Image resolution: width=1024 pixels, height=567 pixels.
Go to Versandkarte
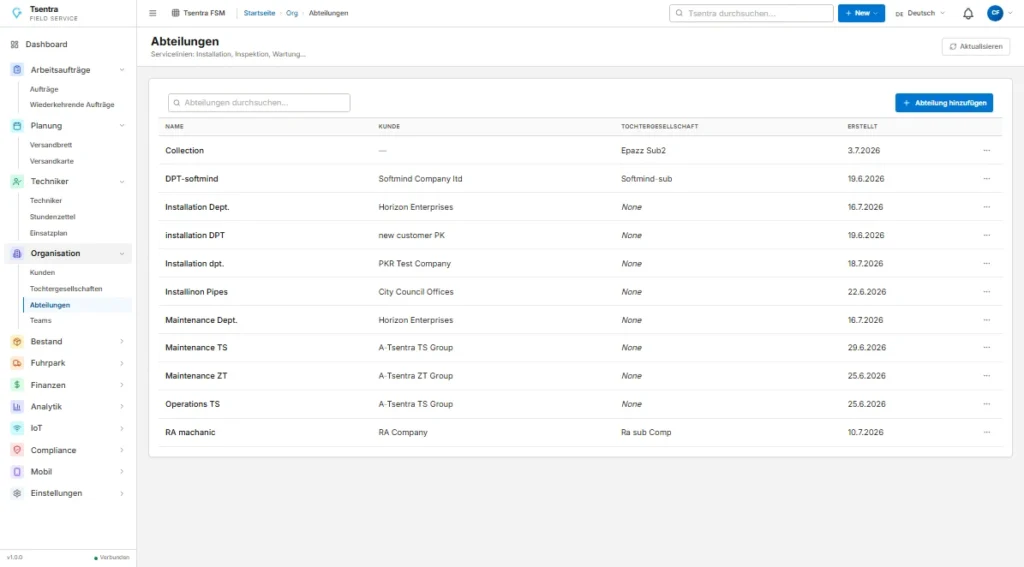52,161
